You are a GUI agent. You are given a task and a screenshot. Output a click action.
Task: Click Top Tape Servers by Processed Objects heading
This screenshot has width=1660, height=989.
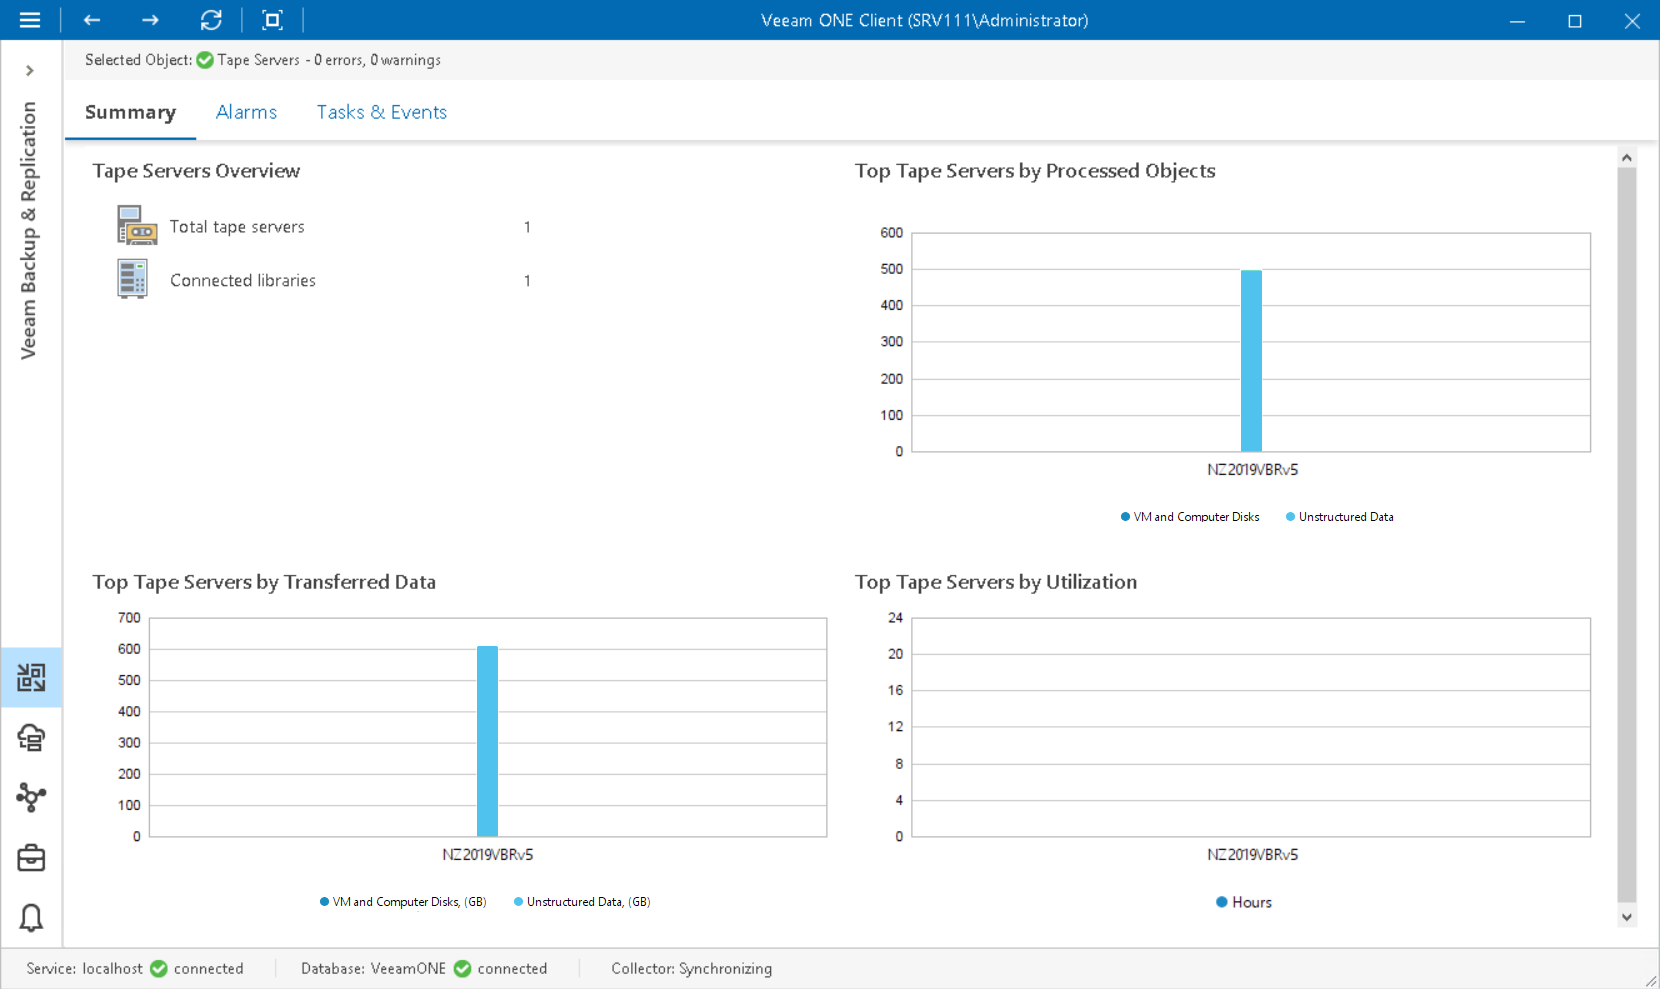[1035, 171]
